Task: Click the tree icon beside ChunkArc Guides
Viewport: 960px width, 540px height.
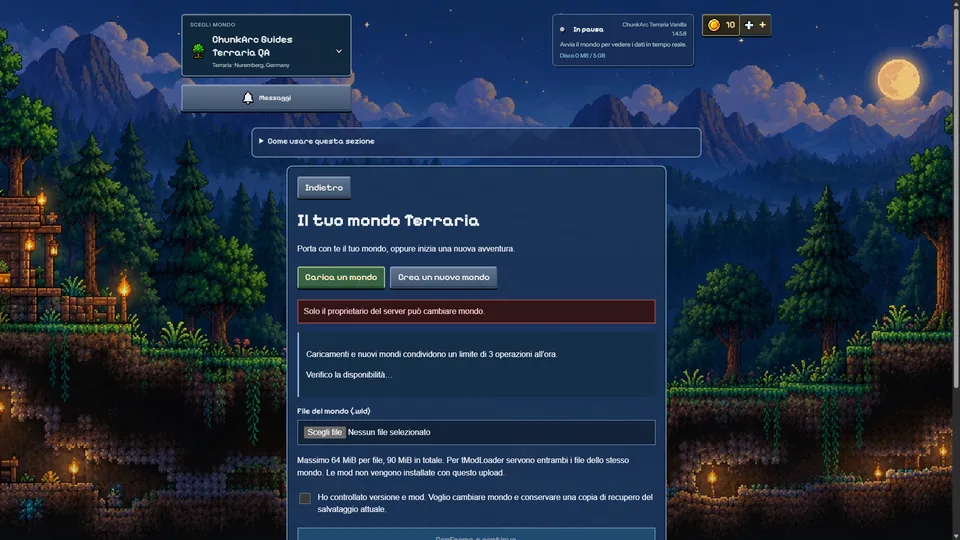Action: (x=198, y=51)
